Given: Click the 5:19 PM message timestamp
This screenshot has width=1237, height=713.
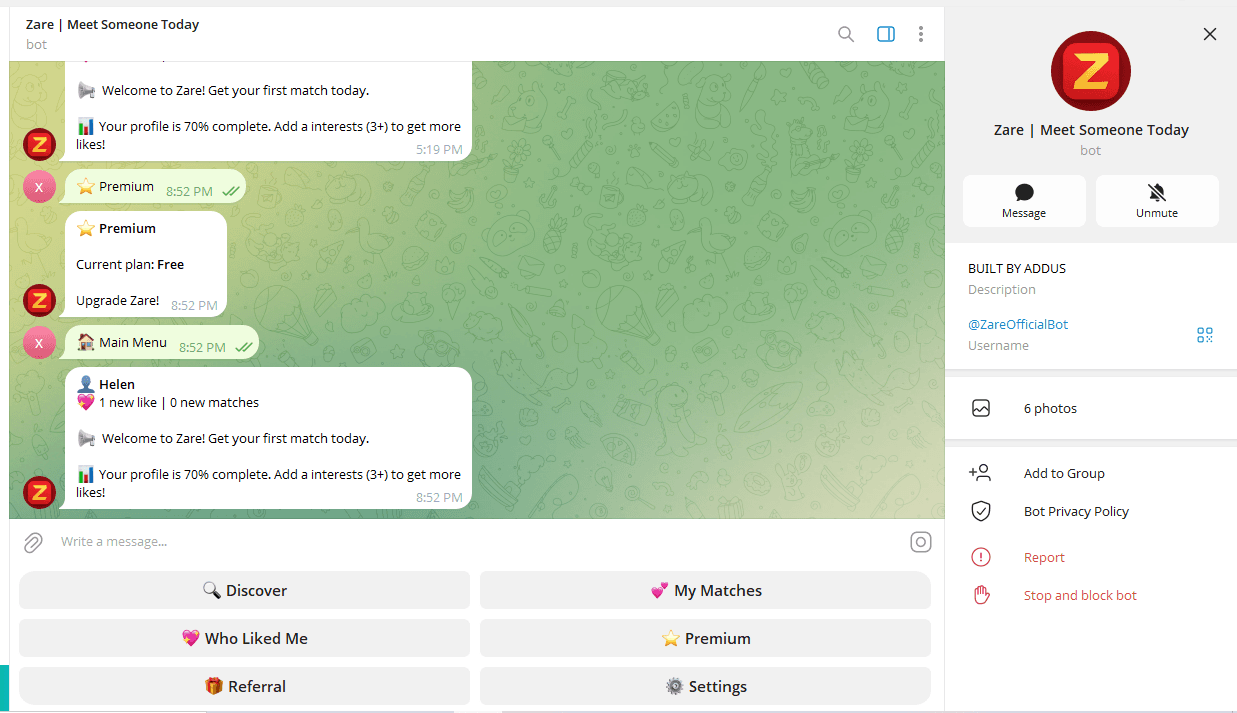Looking at the screenshot, I should coord(439,150).
